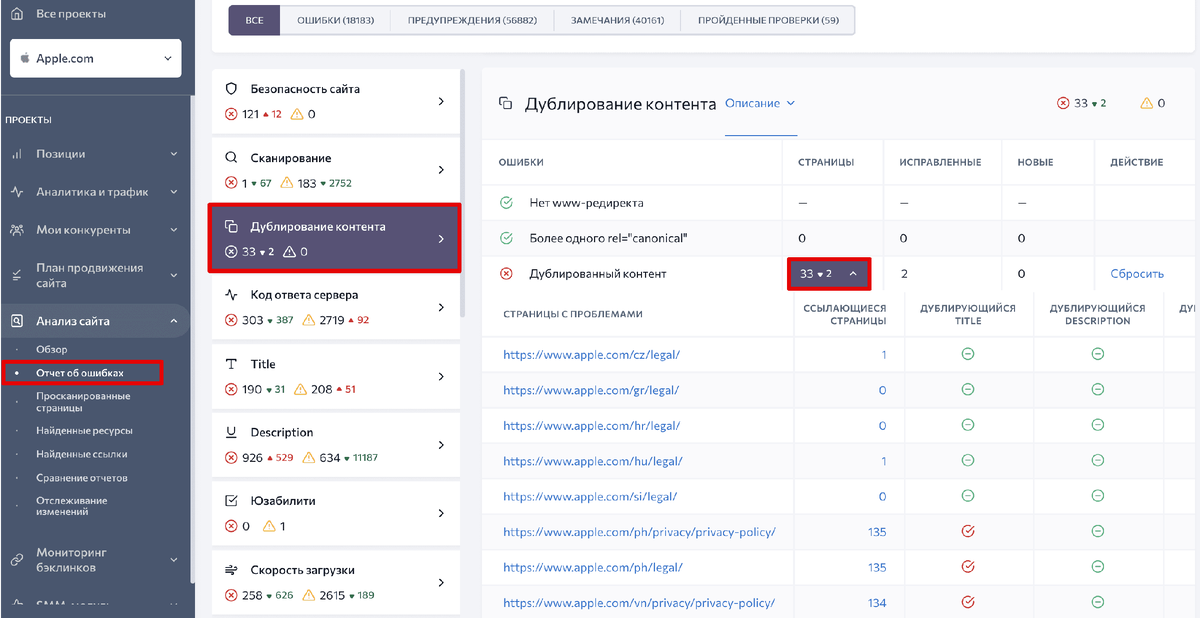Click the category list vertical scrollbar
Image resolution: width=1200 pixels, height=618 pixels.
463,192
